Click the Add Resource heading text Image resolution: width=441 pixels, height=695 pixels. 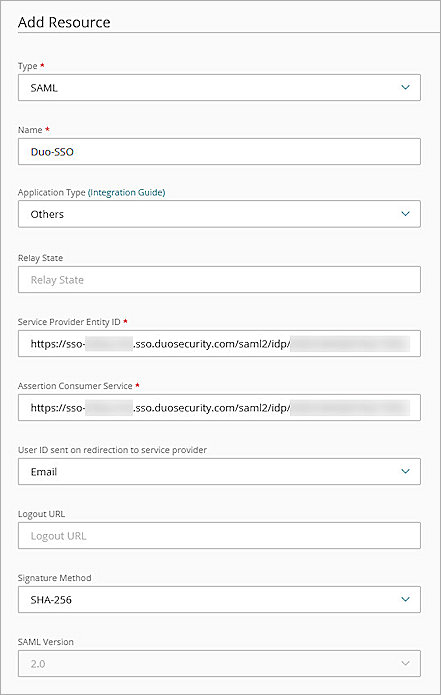[64, 22]
